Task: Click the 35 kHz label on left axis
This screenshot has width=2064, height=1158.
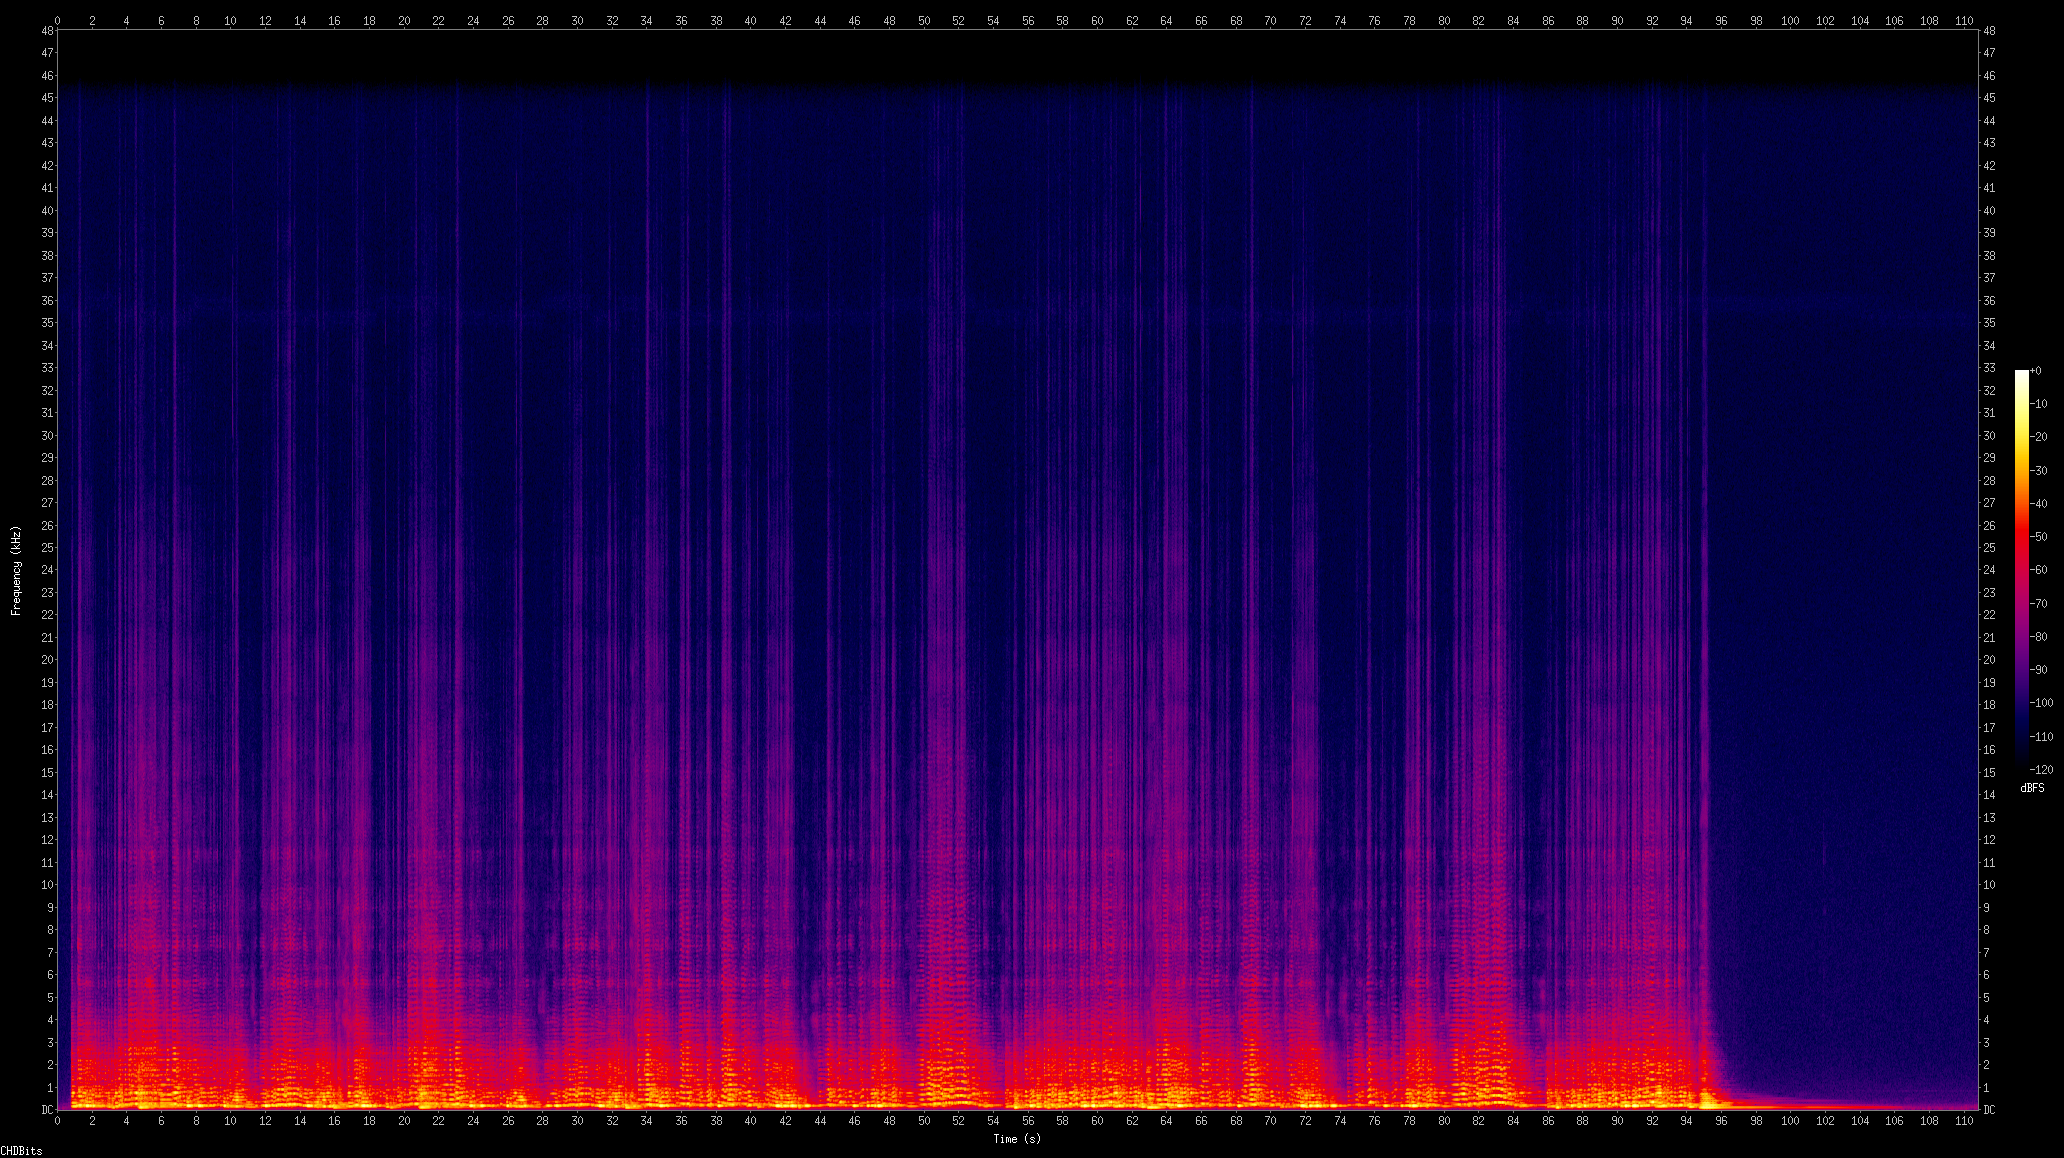Action: [x=47, y=323]
